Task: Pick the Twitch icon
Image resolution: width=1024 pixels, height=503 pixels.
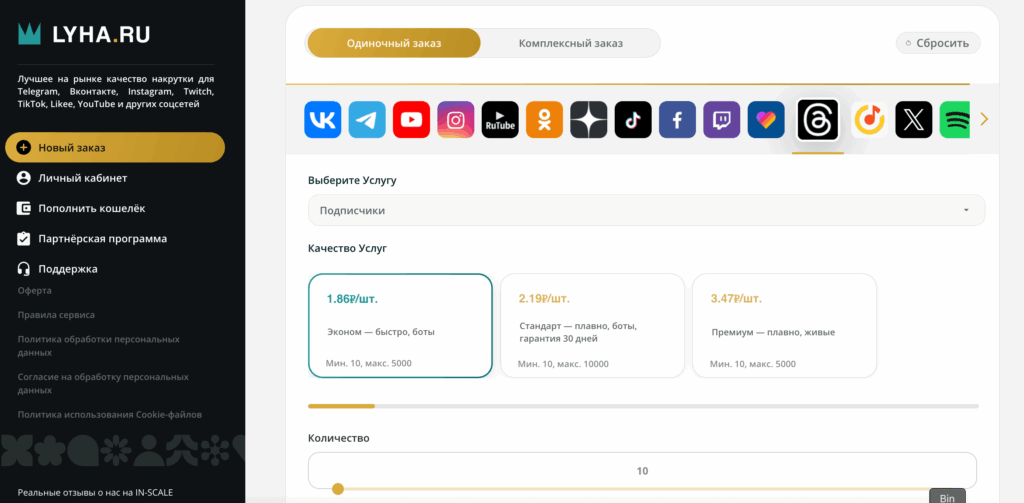Action: coord(722,121)
